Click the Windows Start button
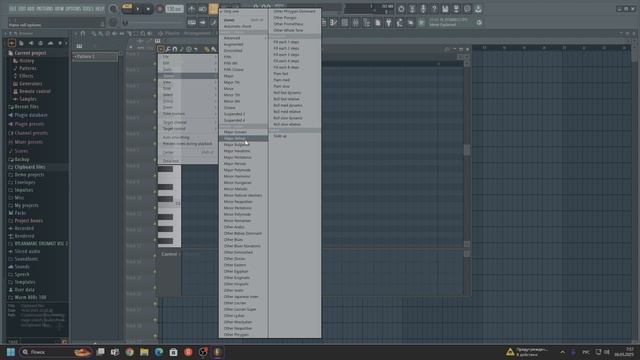 click(x=11, y=352)
